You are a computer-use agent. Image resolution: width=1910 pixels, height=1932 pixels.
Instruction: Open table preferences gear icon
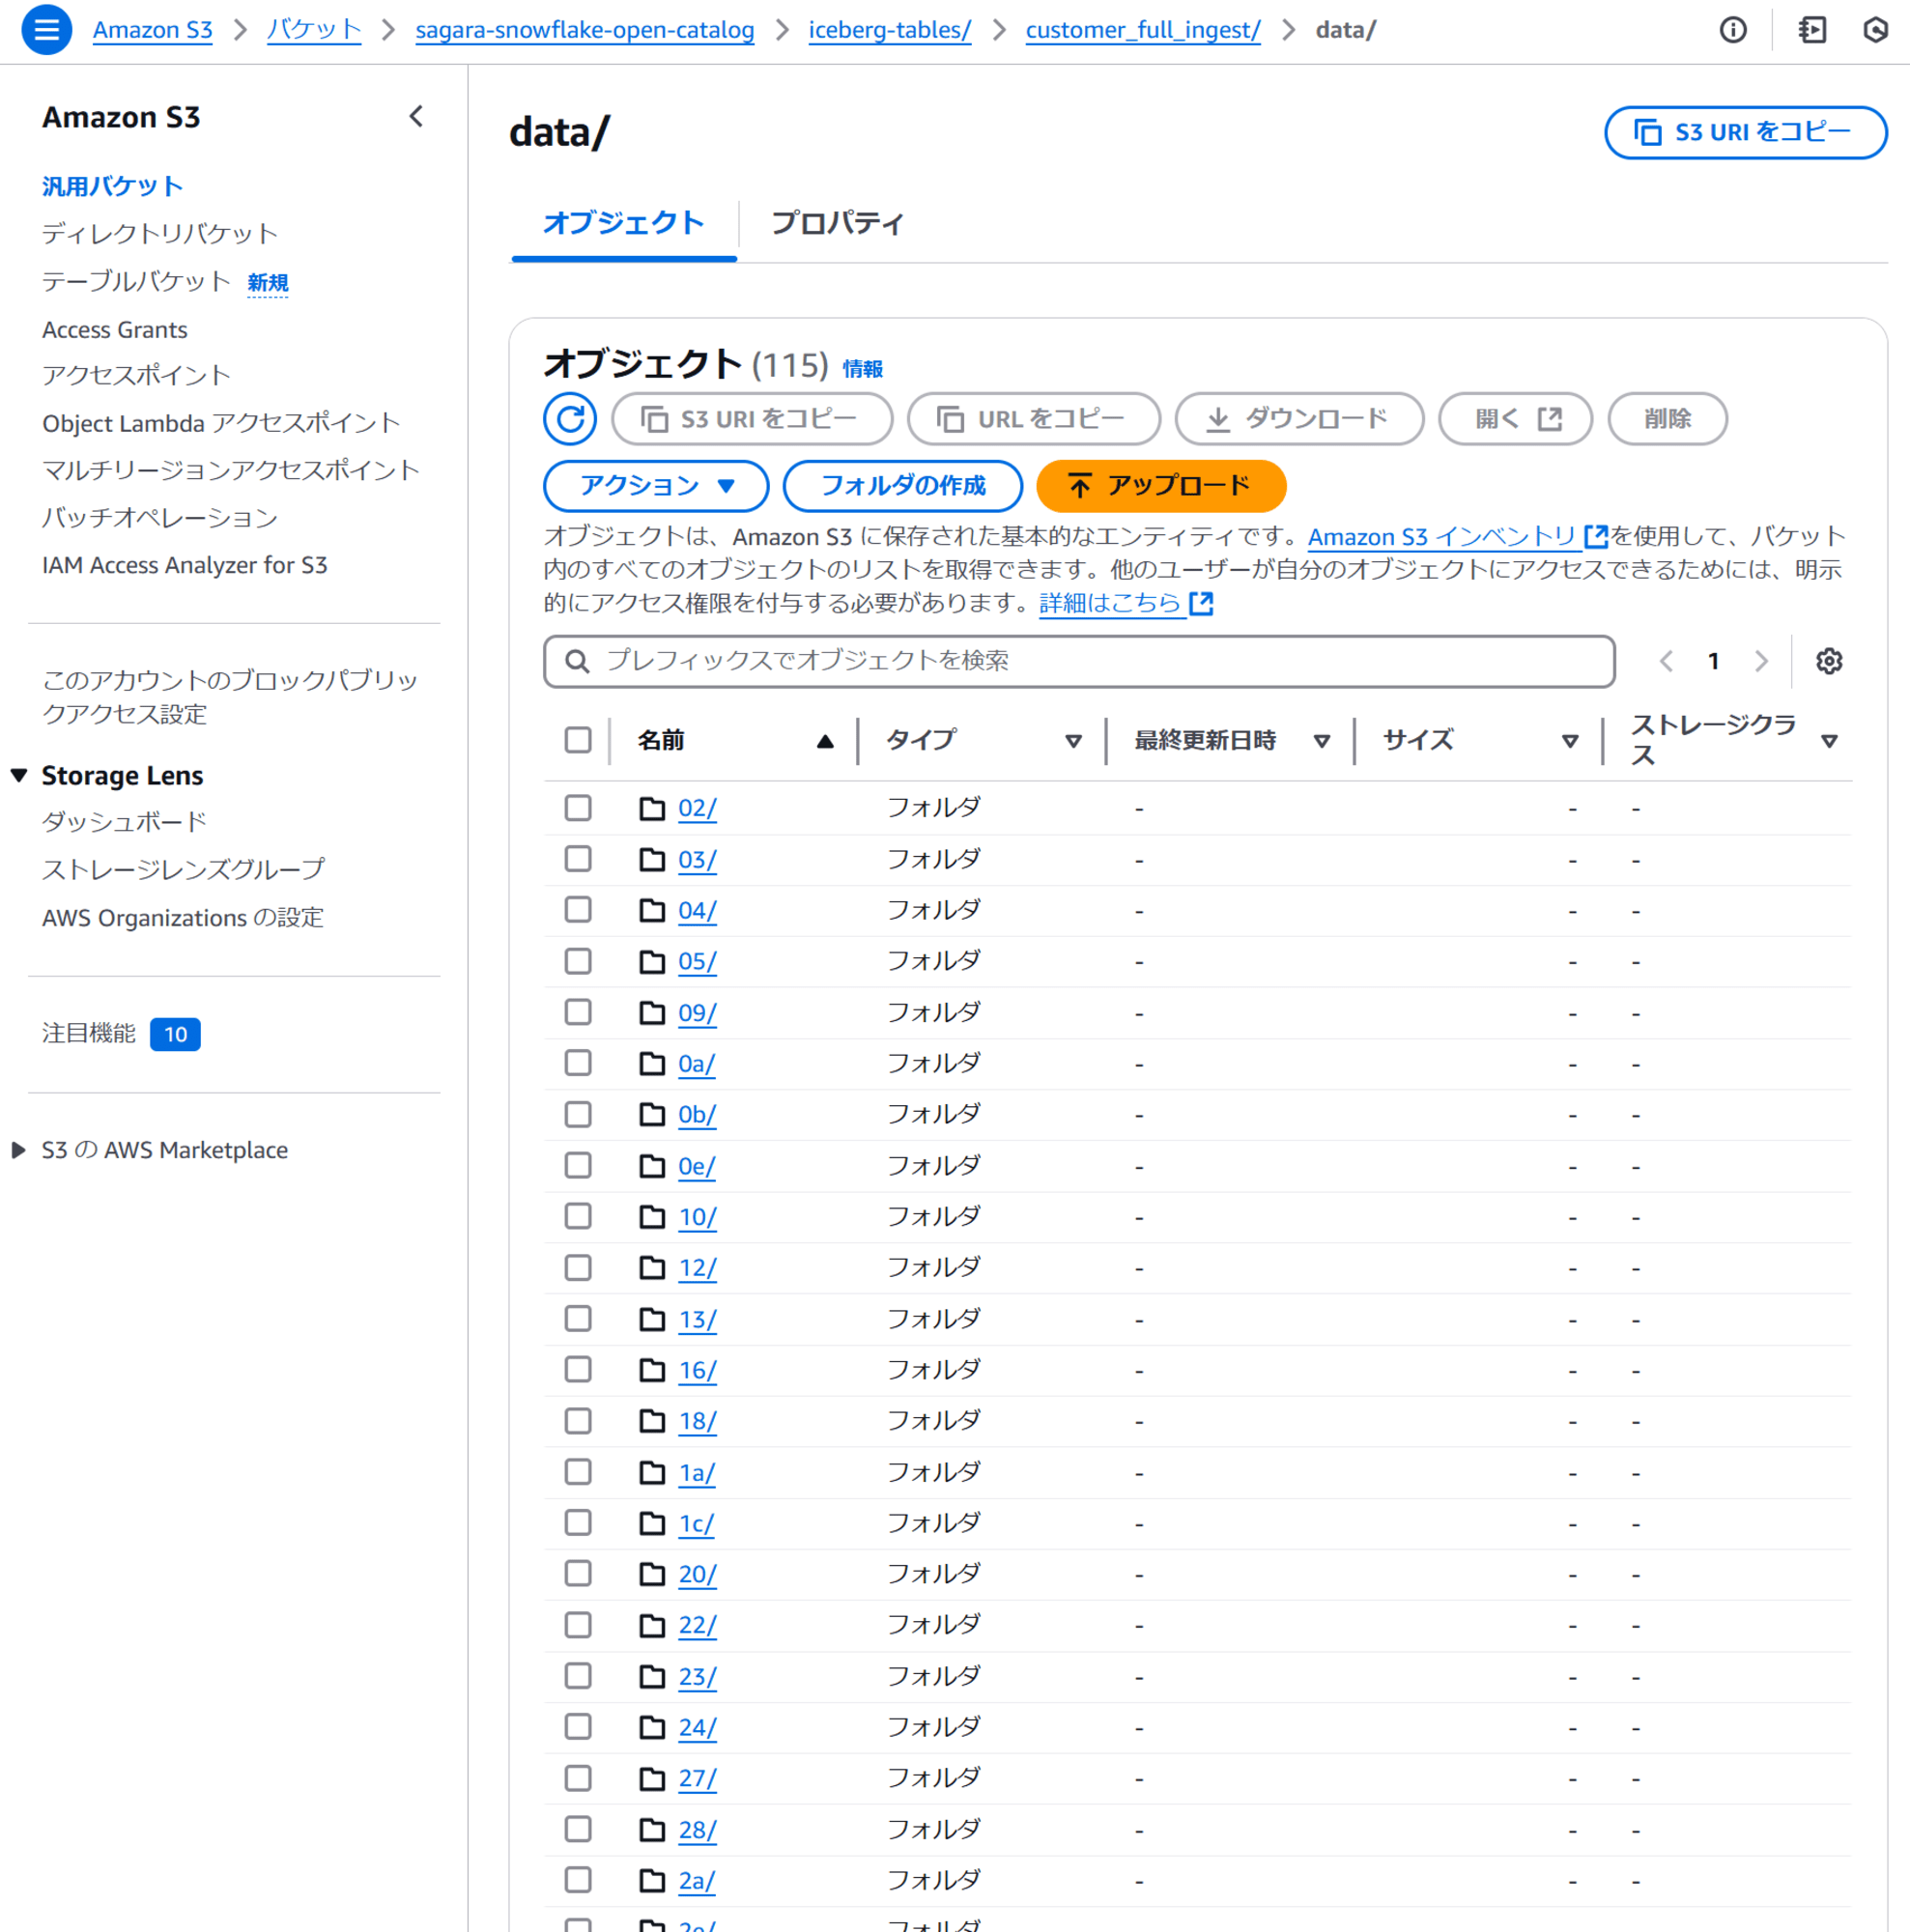[1829, 661]
